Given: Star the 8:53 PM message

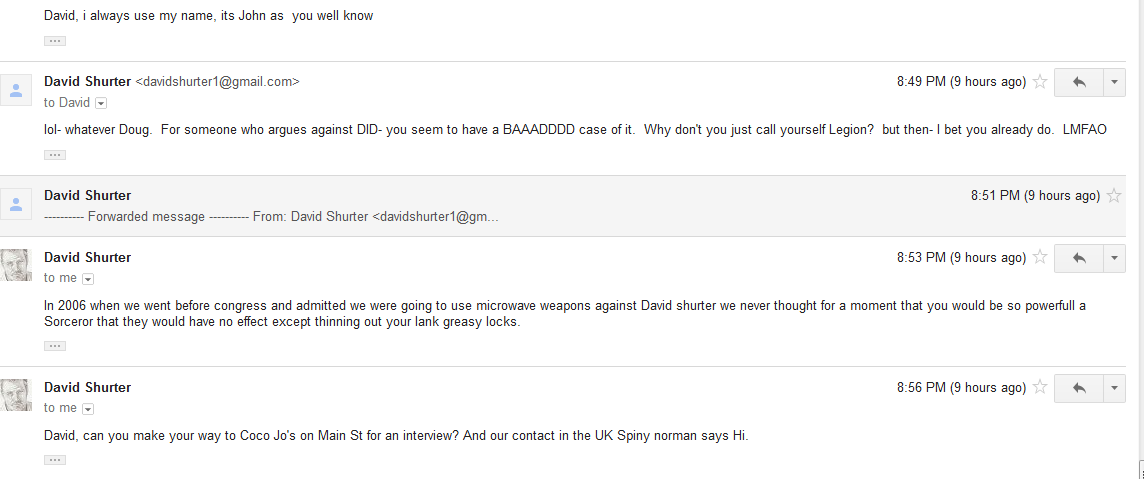Looking at the screenshot, I should point(1040,257).
